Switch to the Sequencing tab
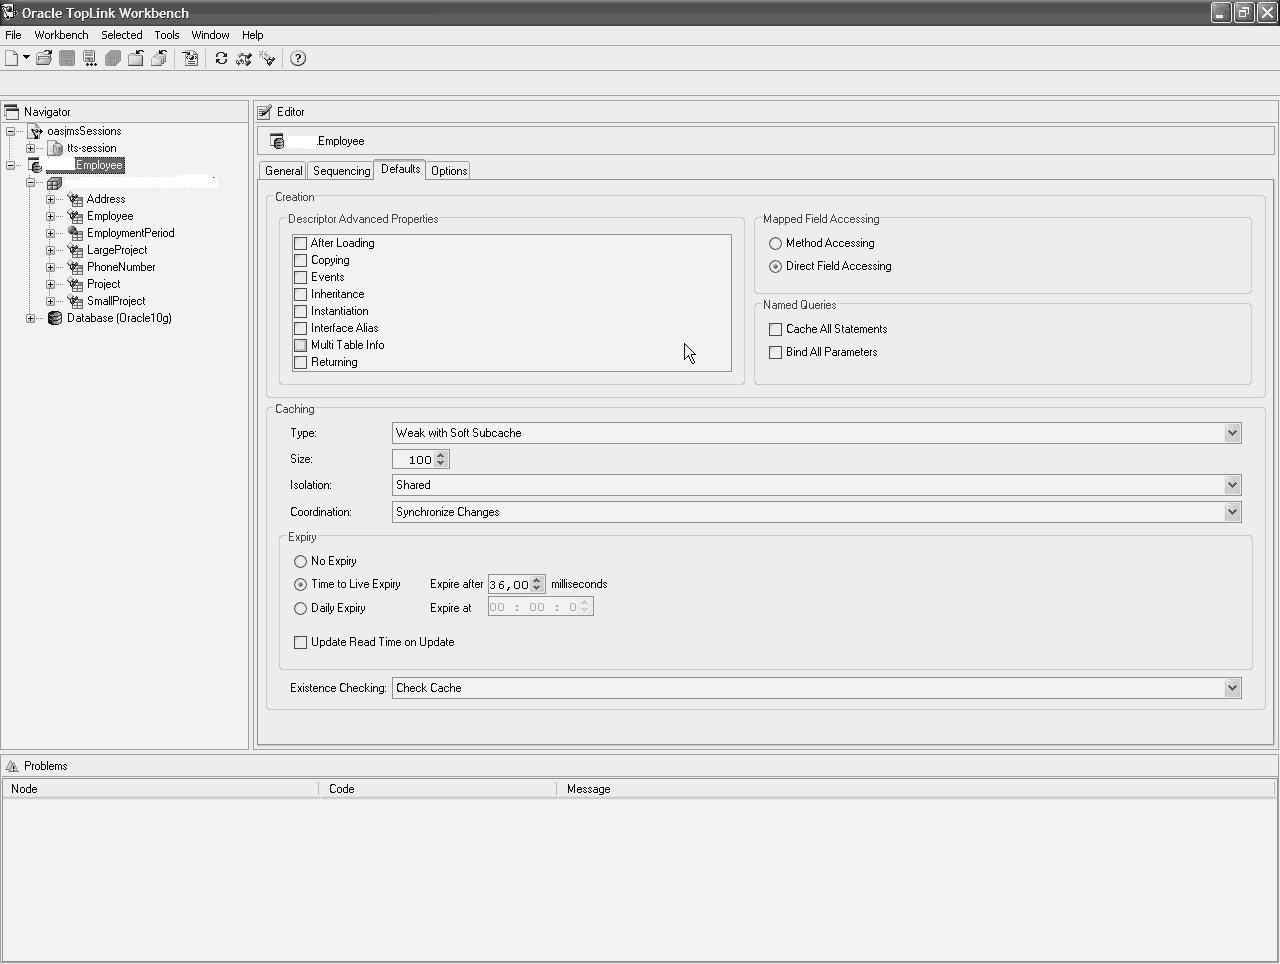 click(341, 171)
